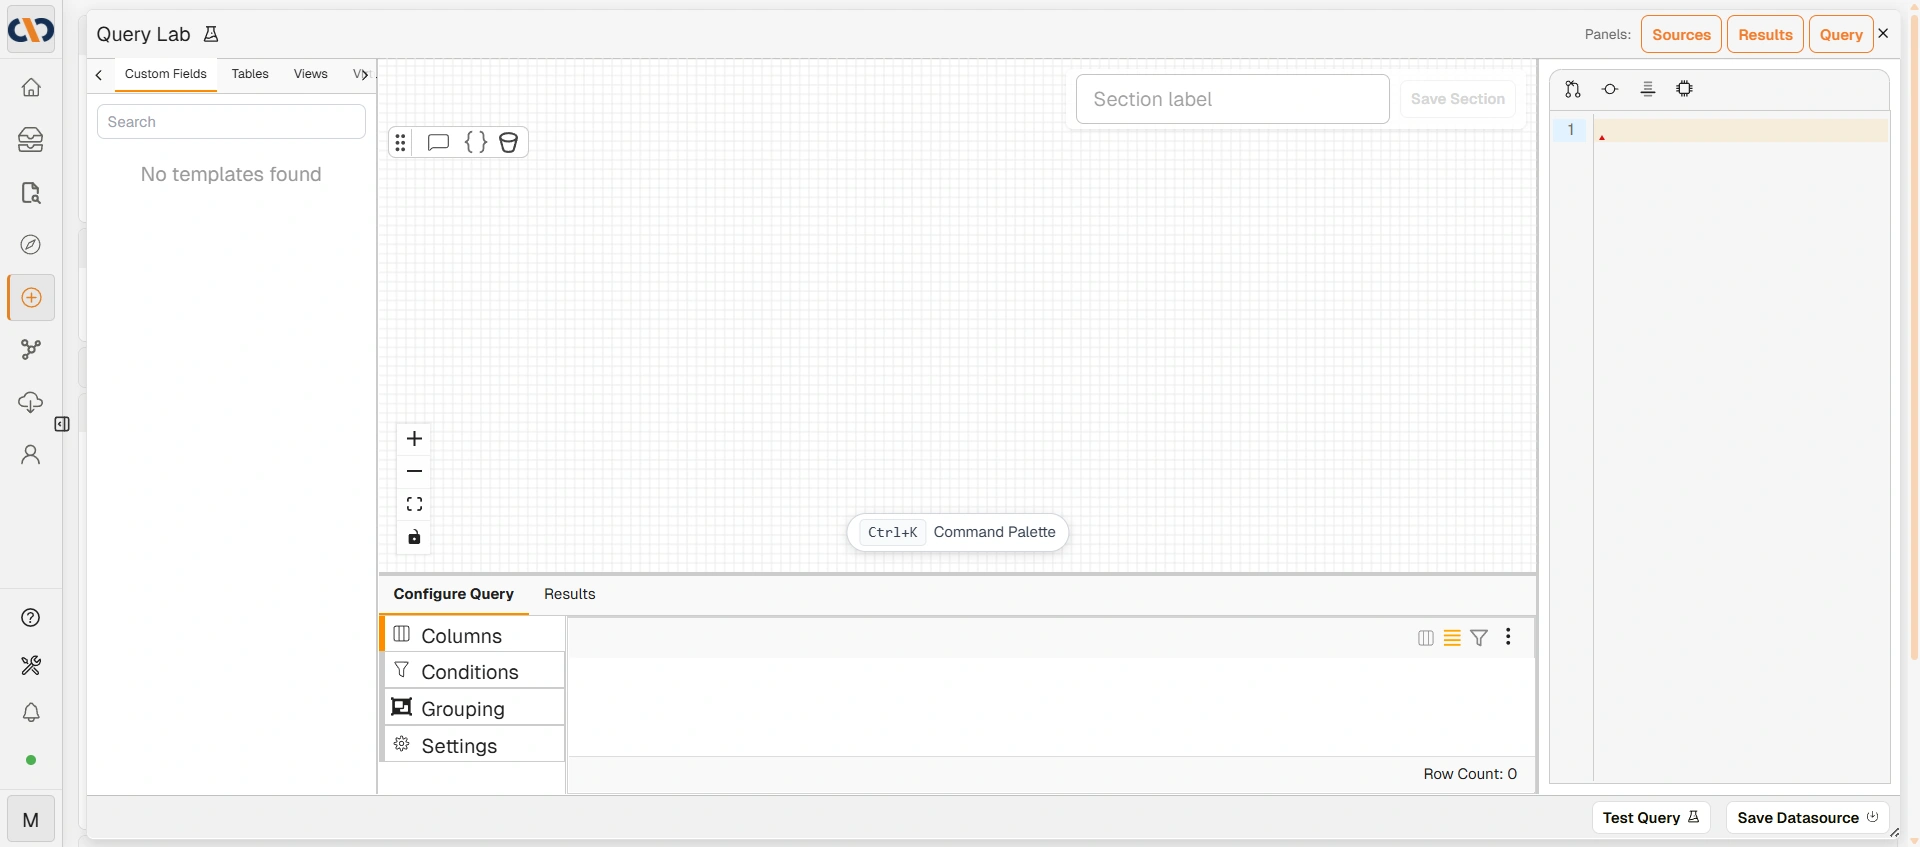1920x847 pixels.
Task: Fit the canvas view to screen
Action: click(414, 505)
